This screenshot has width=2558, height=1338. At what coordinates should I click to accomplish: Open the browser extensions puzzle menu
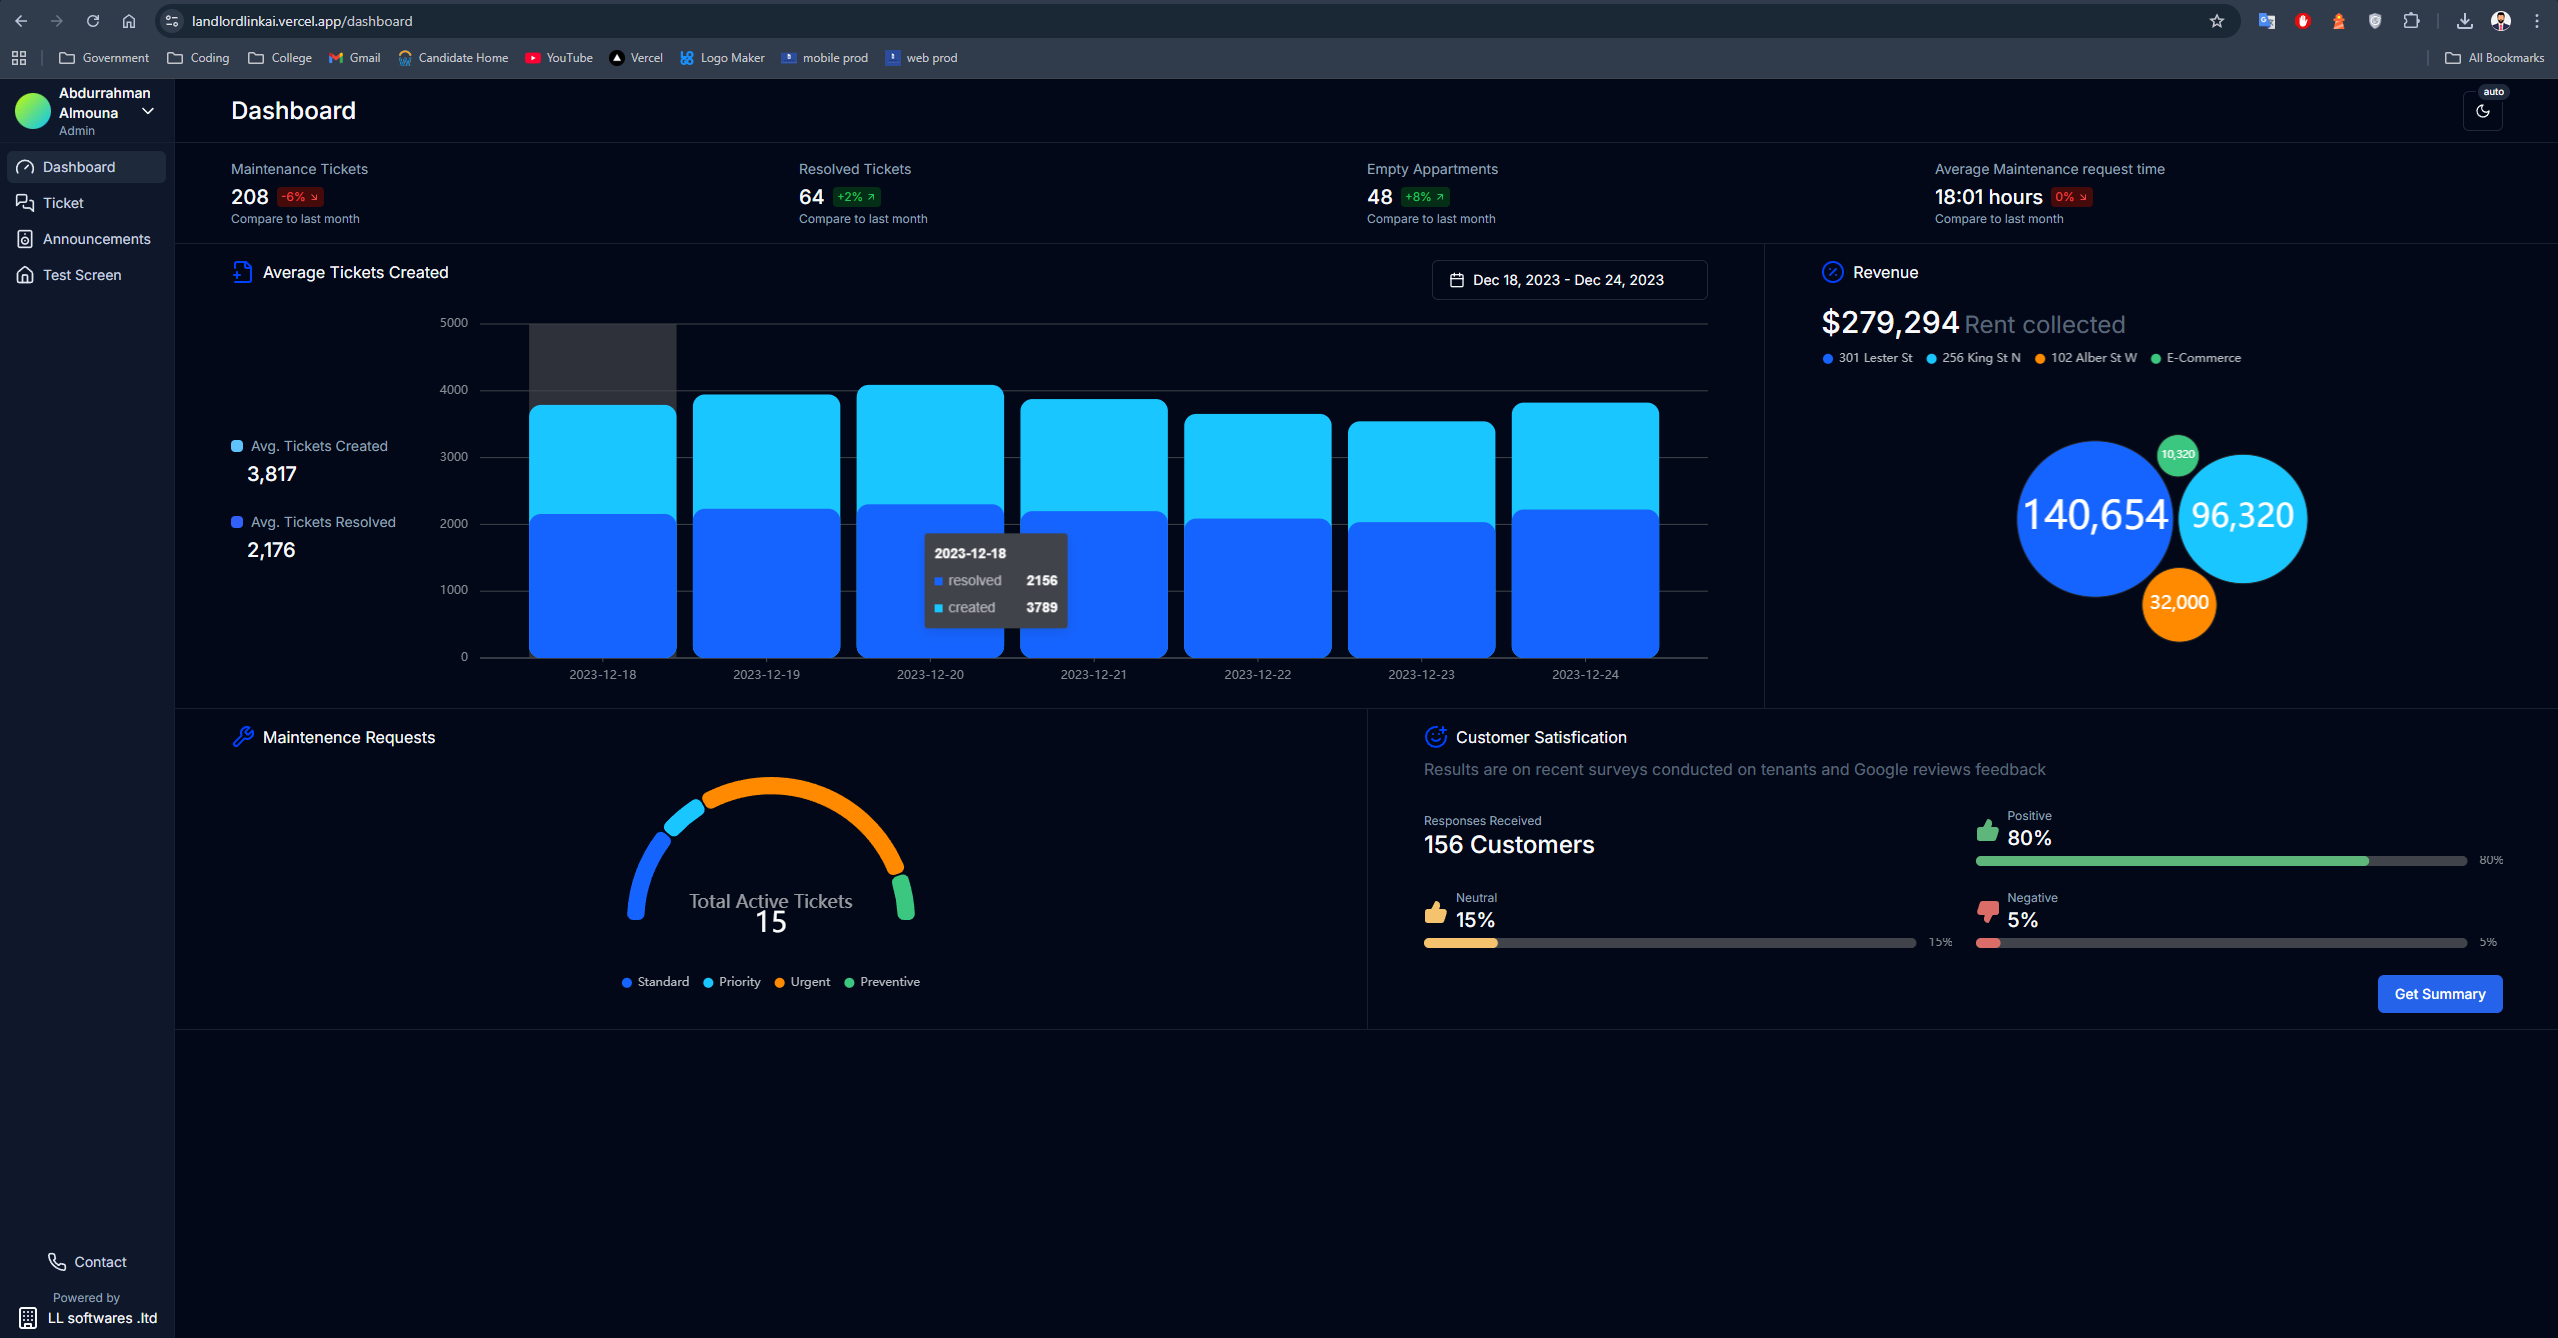click(2411, 21)
